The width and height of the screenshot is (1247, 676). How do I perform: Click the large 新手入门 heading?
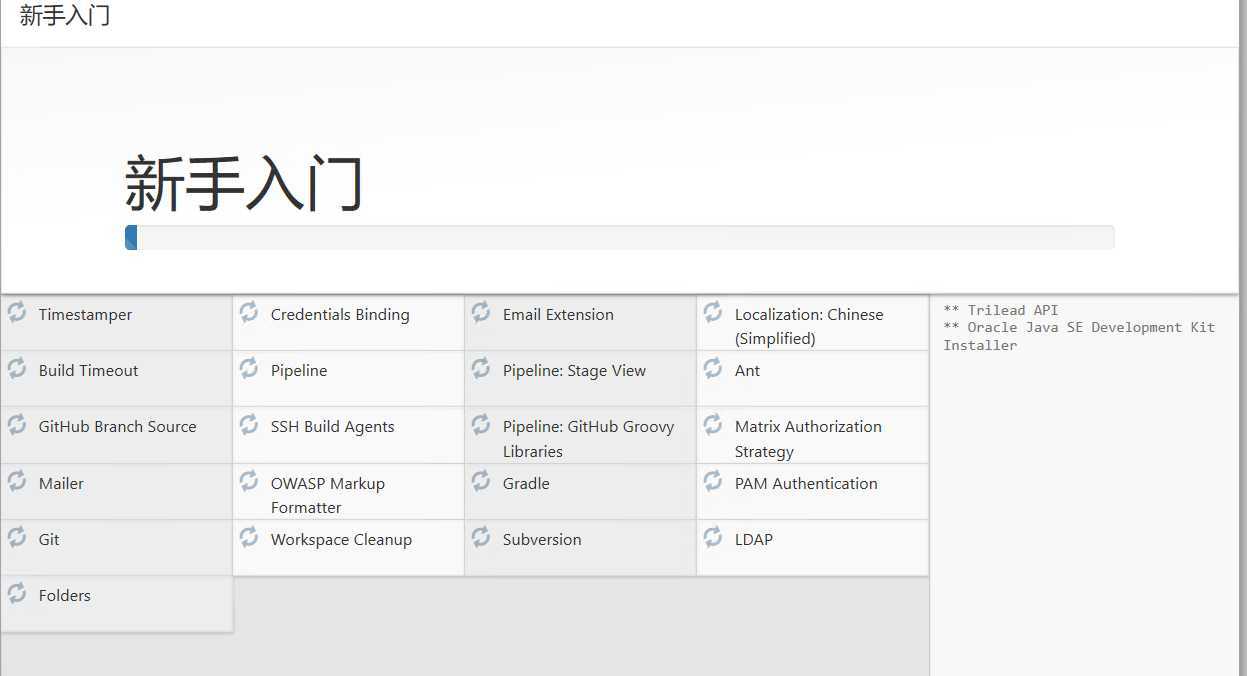(x=244, y=183)
